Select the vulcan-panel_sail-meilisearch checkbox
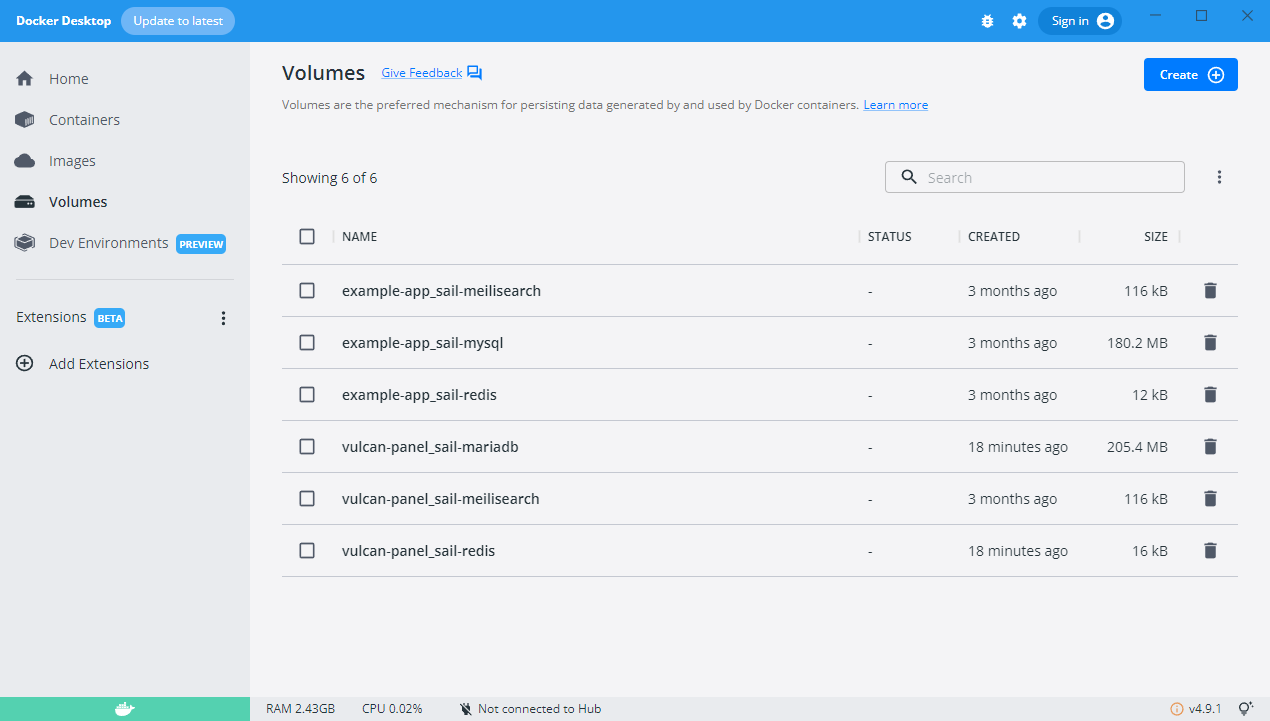1270x721 pixels. (307, 499)
